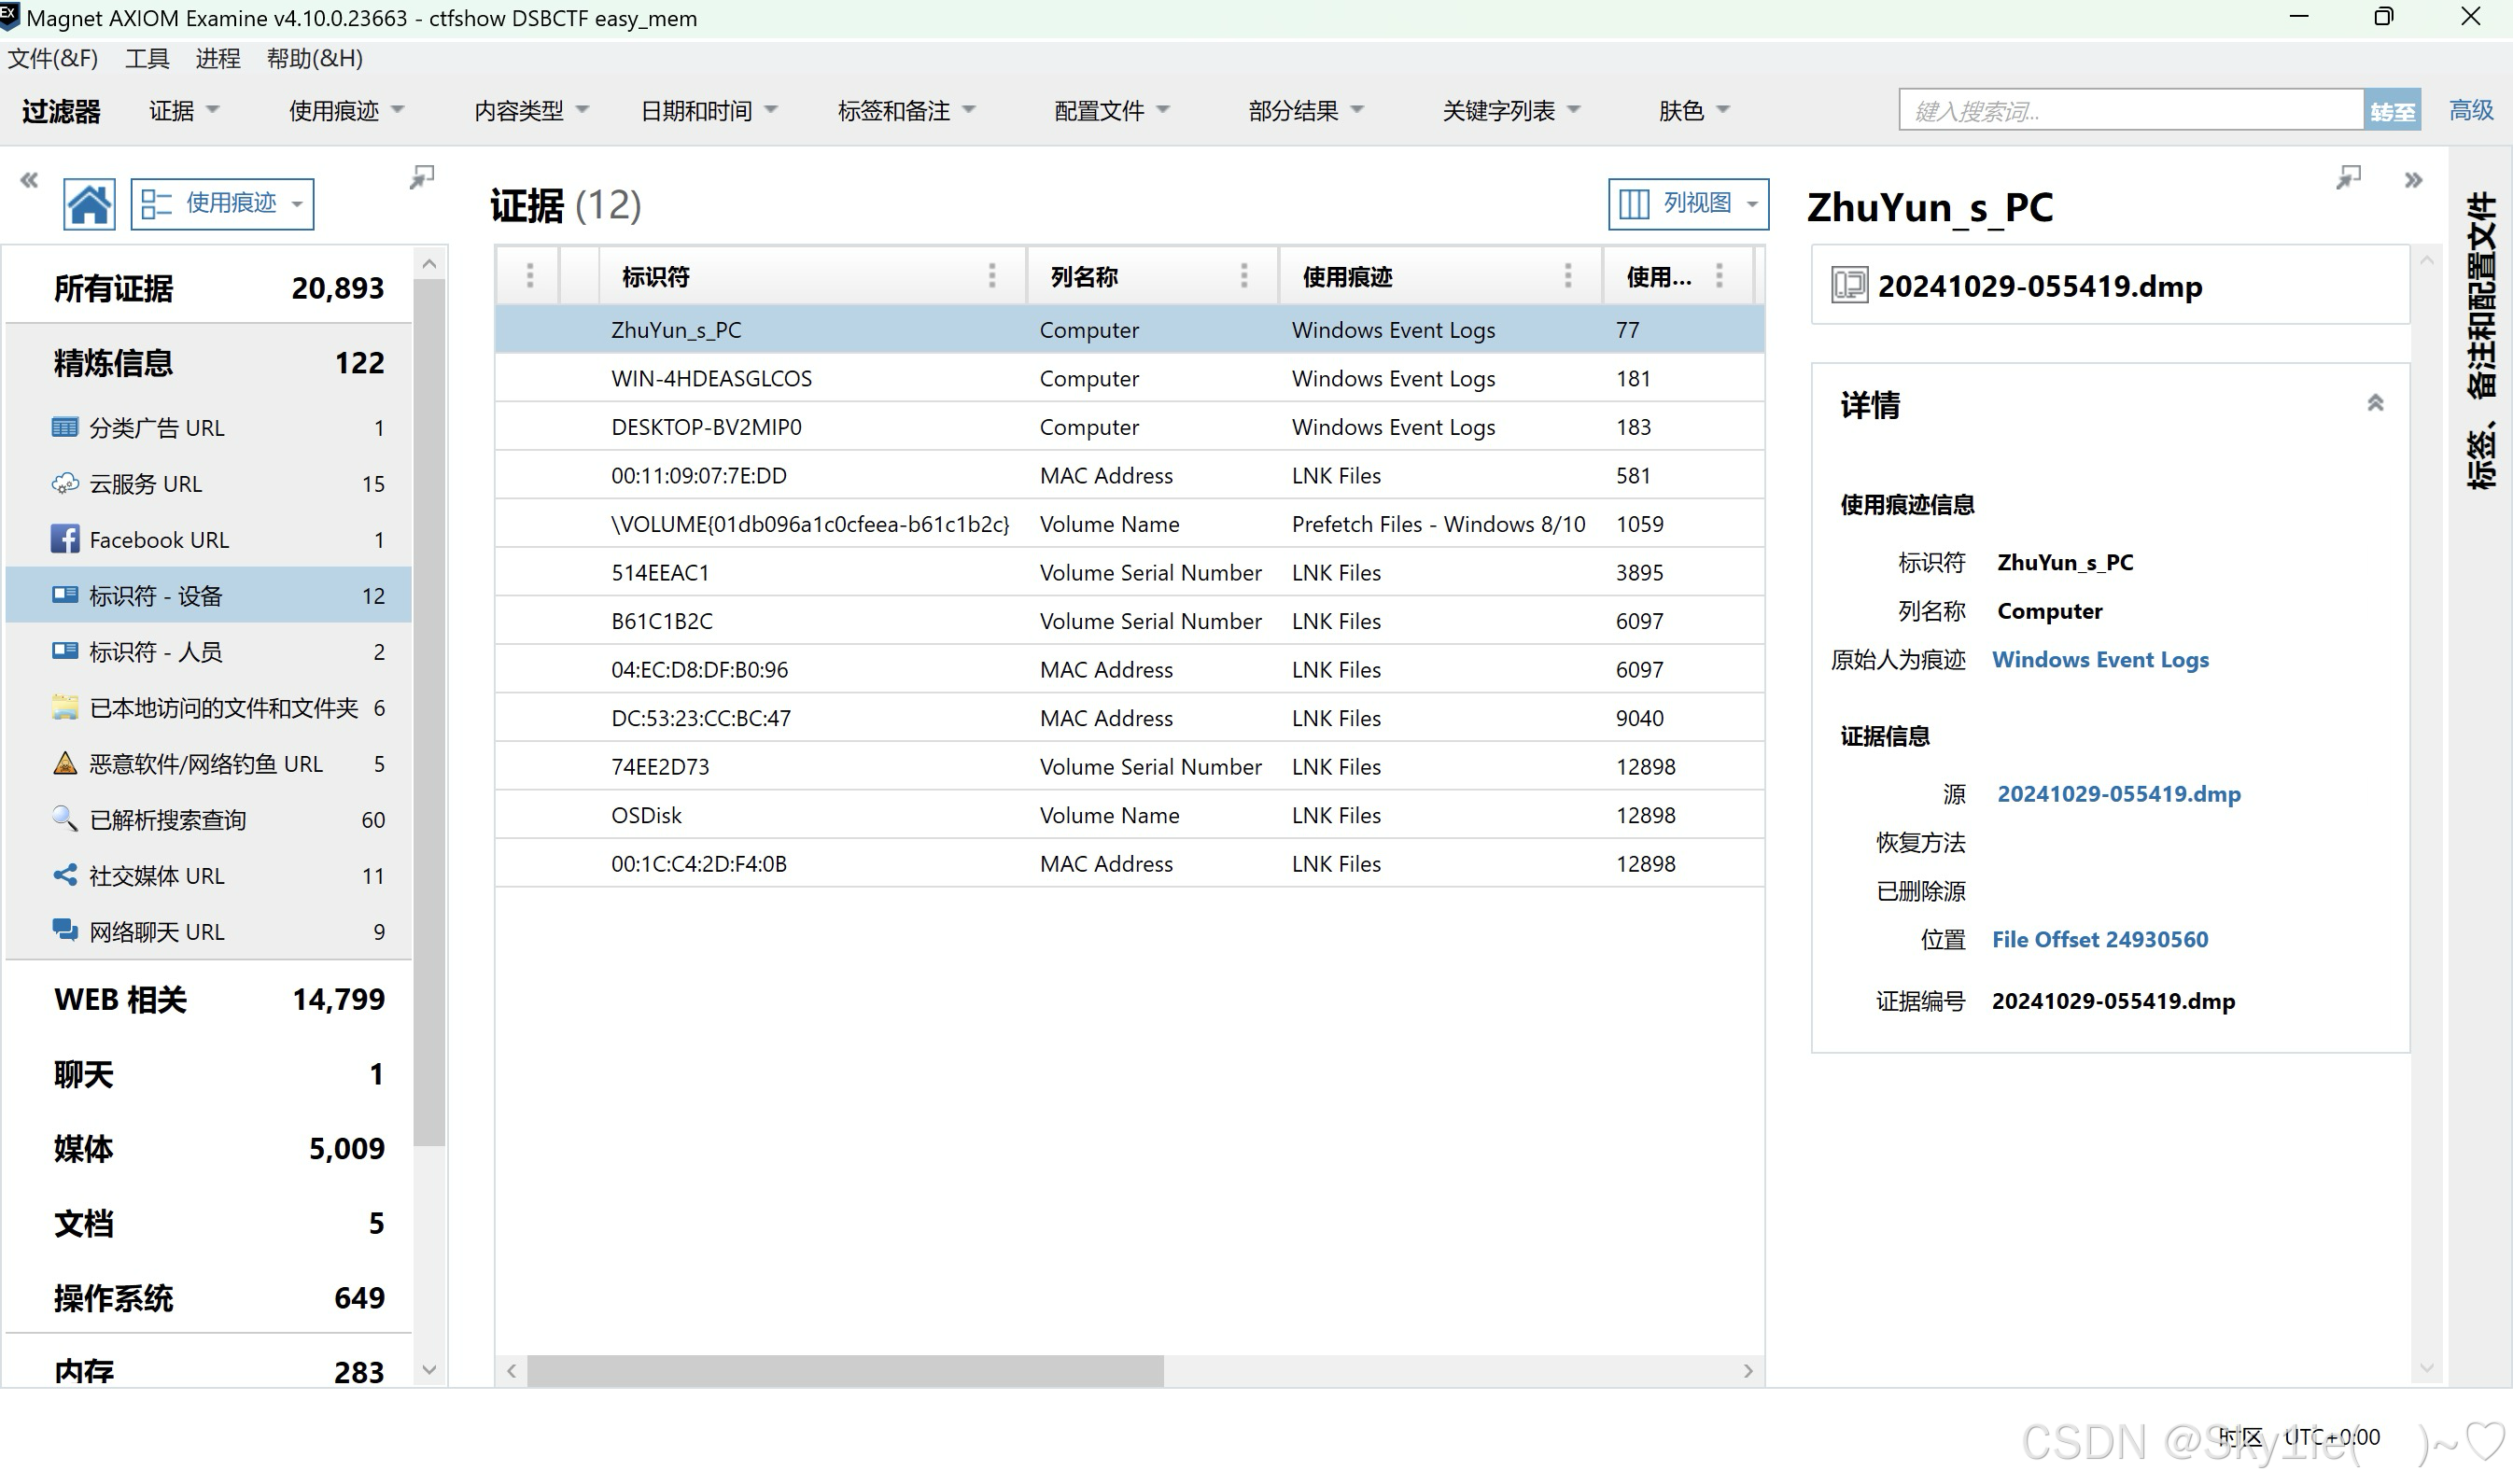Select the WIN-4HDEASGLCOS evidence row

click(x=711, y=379)
